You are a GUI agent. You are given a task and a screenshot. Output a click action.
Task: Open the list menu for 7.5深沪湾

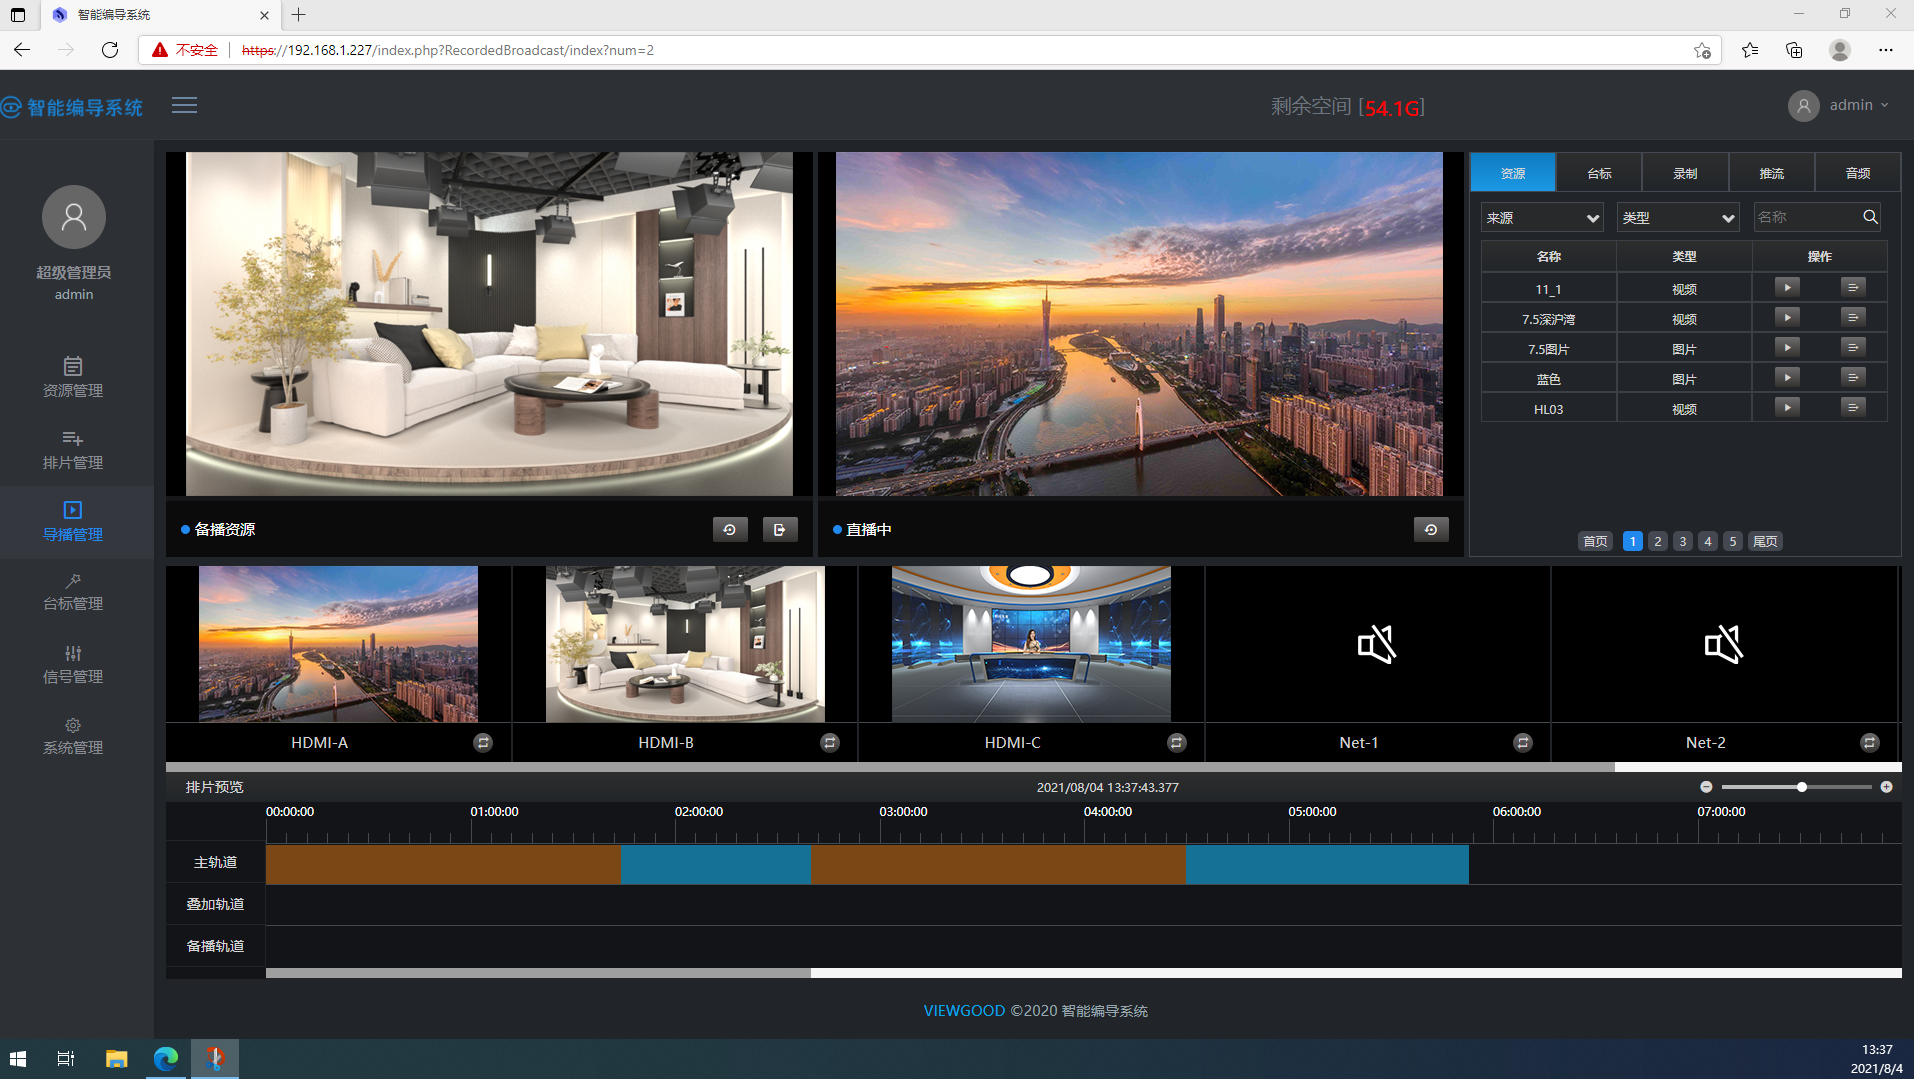(1853, 318)
